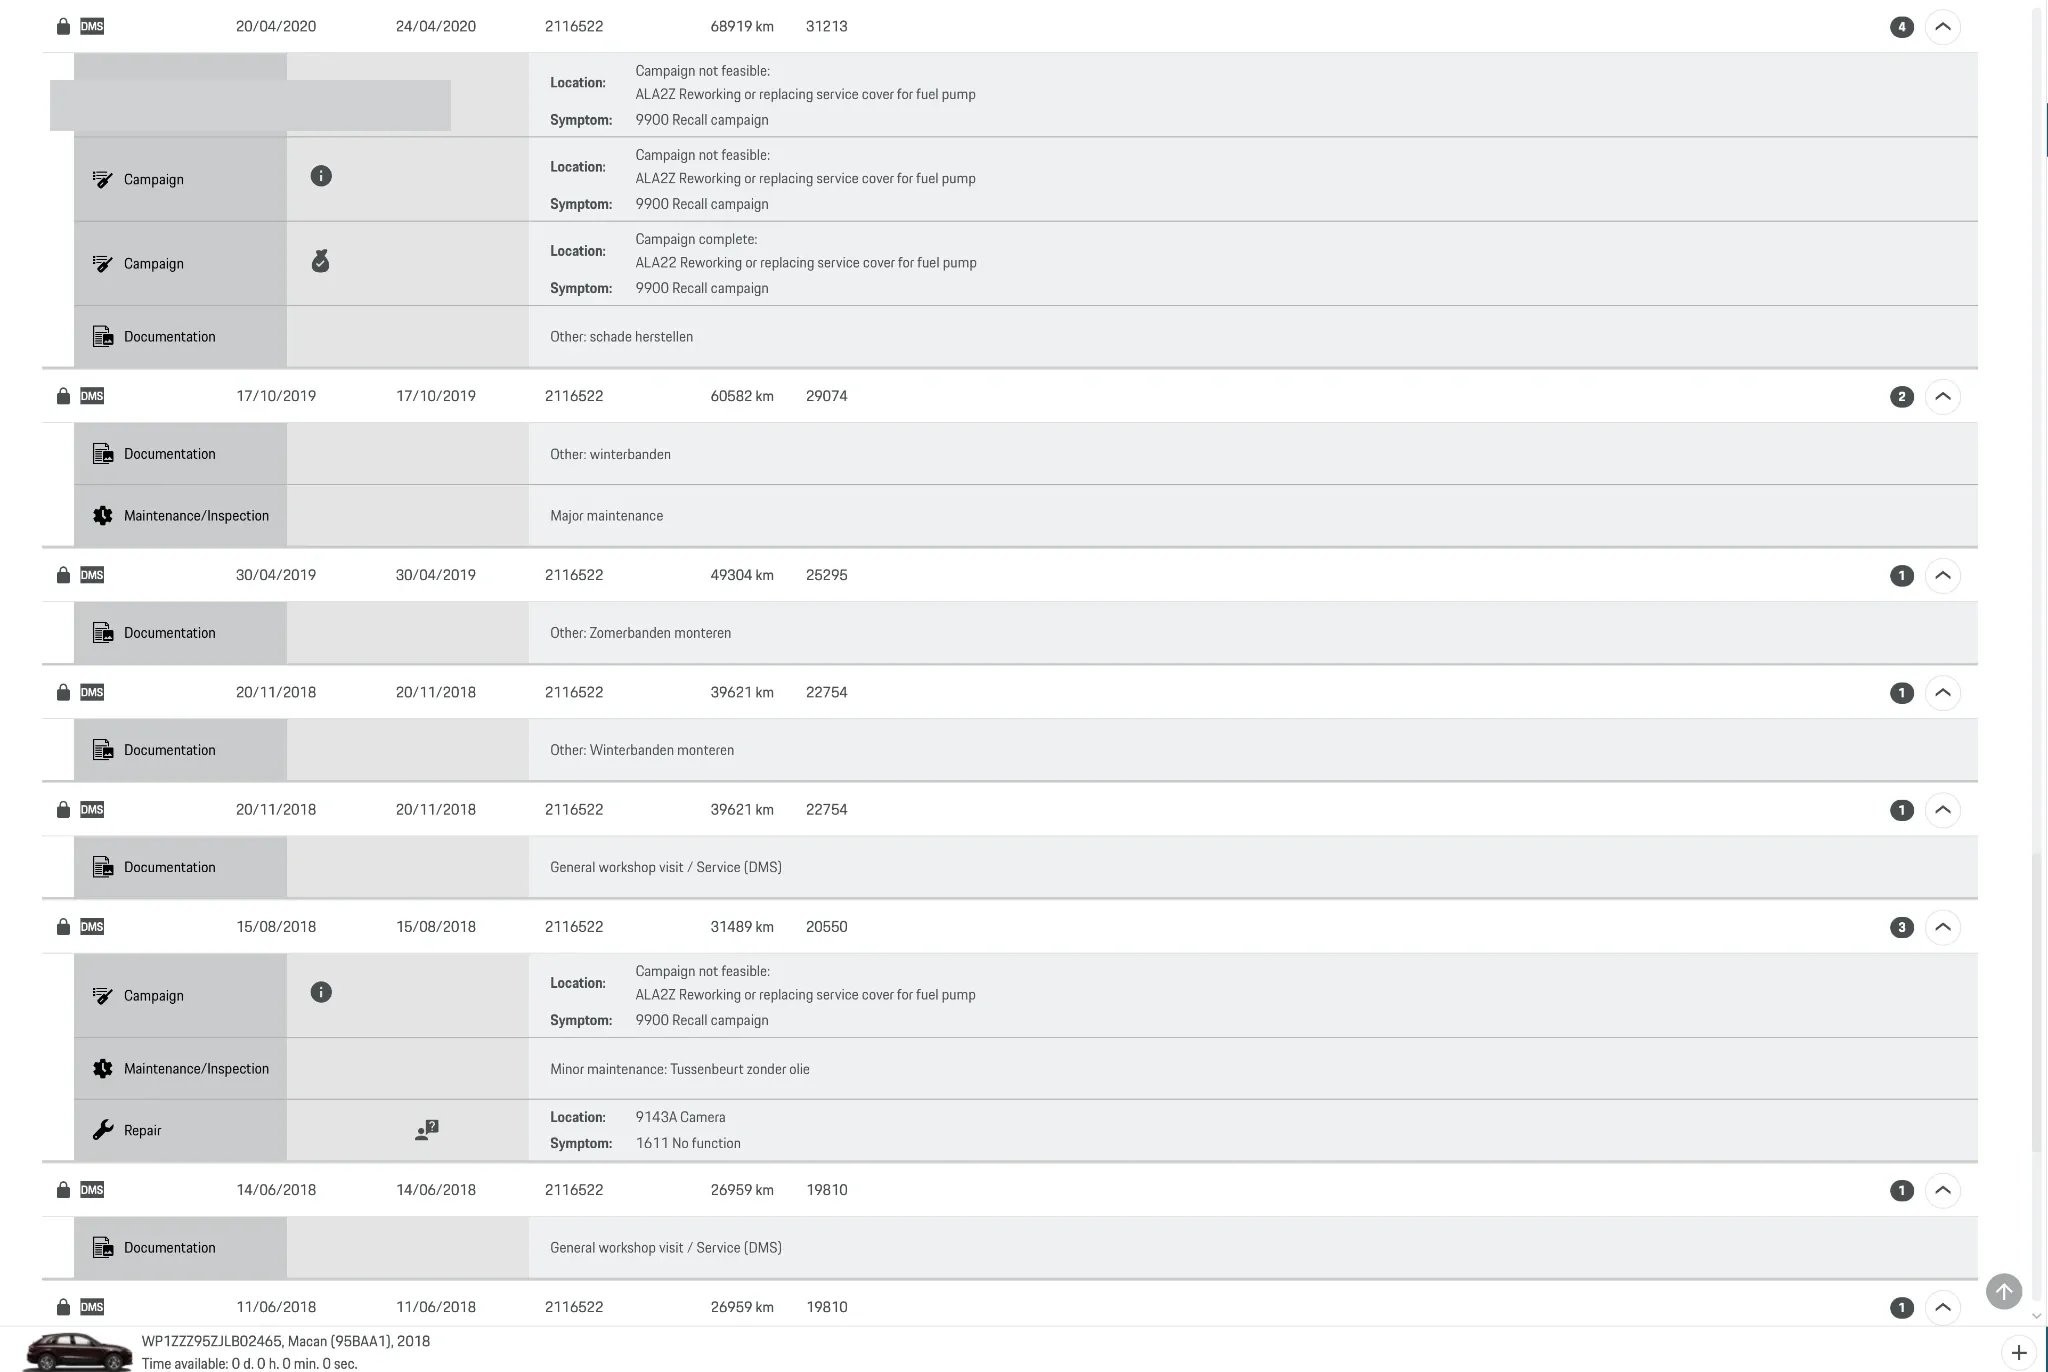Click plus icon at bottom right corner

[x=2019, y=1353]
